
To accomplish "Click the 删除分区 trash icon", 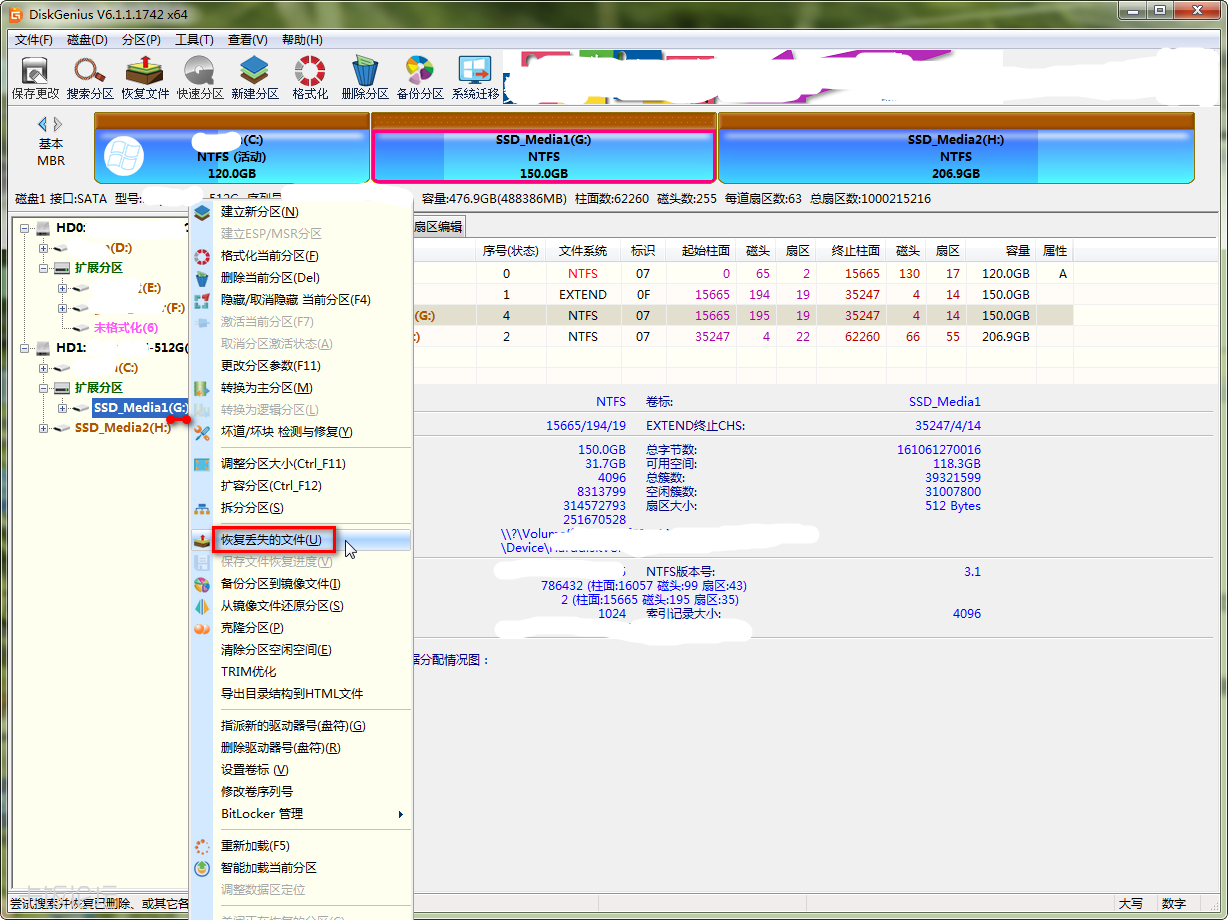I will (x=365, y=78).
